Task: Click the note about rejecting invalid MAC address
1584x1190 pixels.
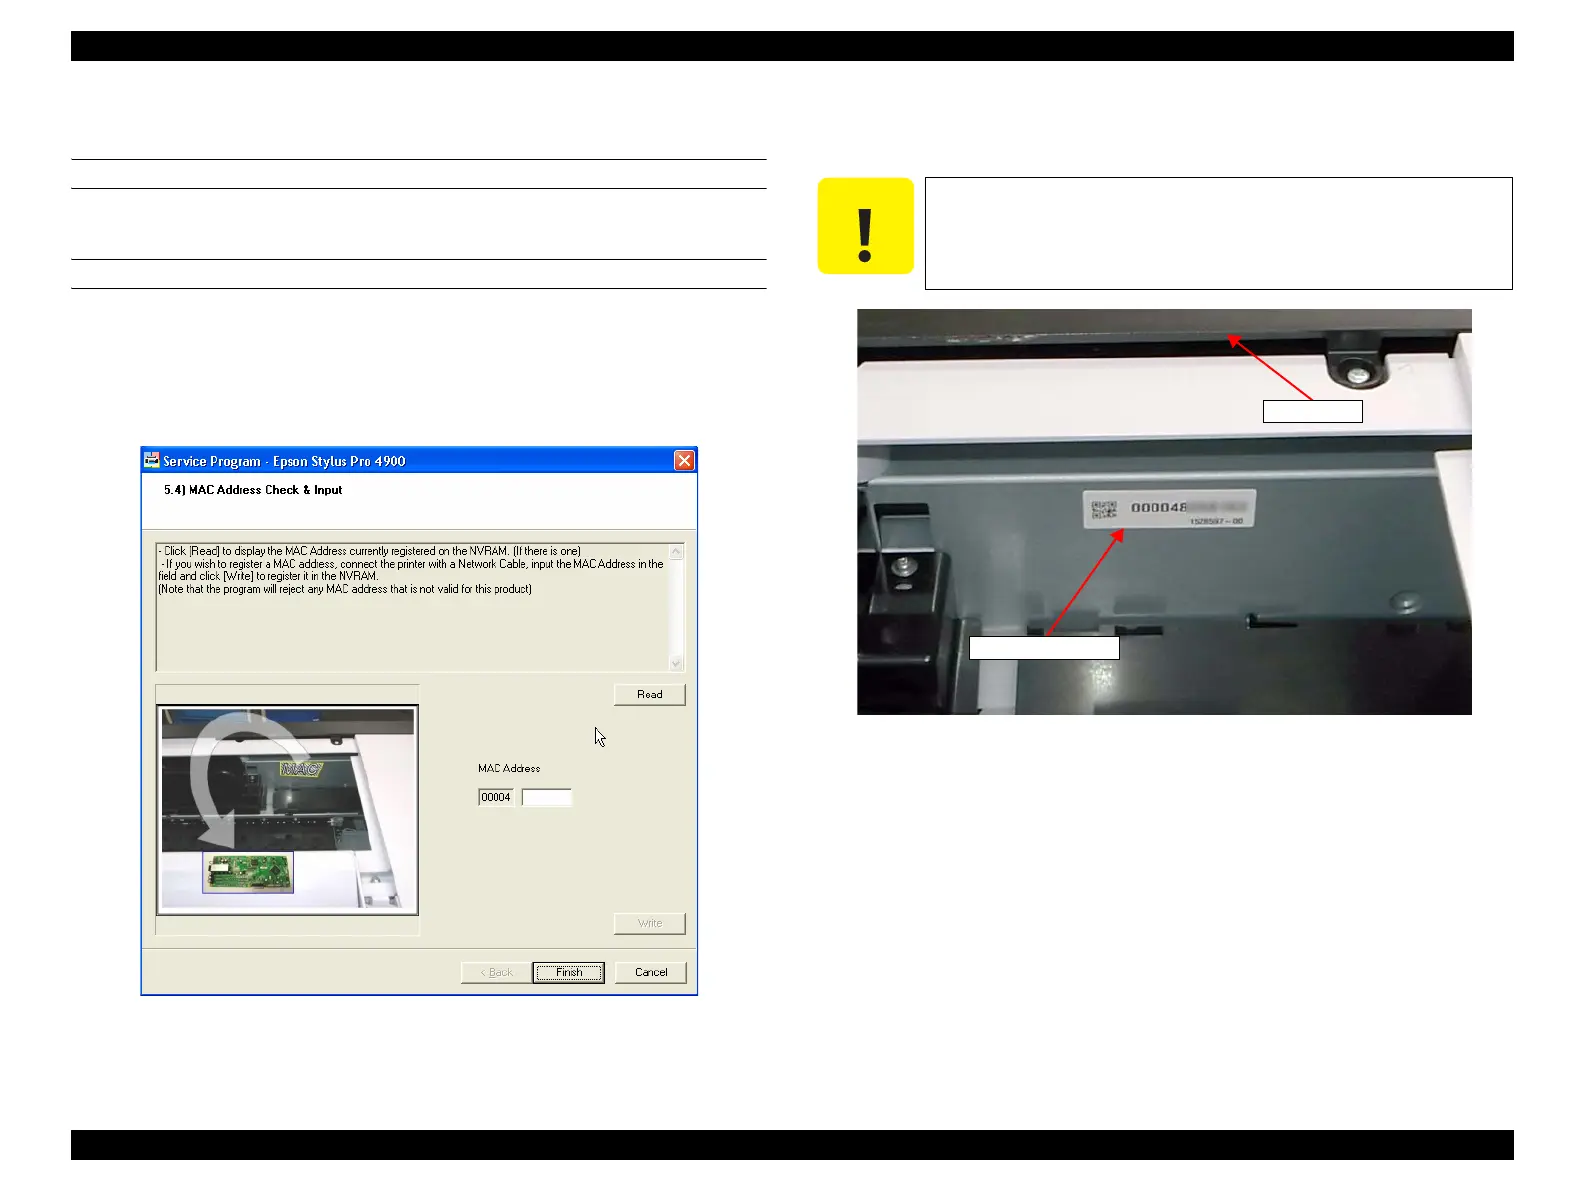Action: tap(345, 589)
